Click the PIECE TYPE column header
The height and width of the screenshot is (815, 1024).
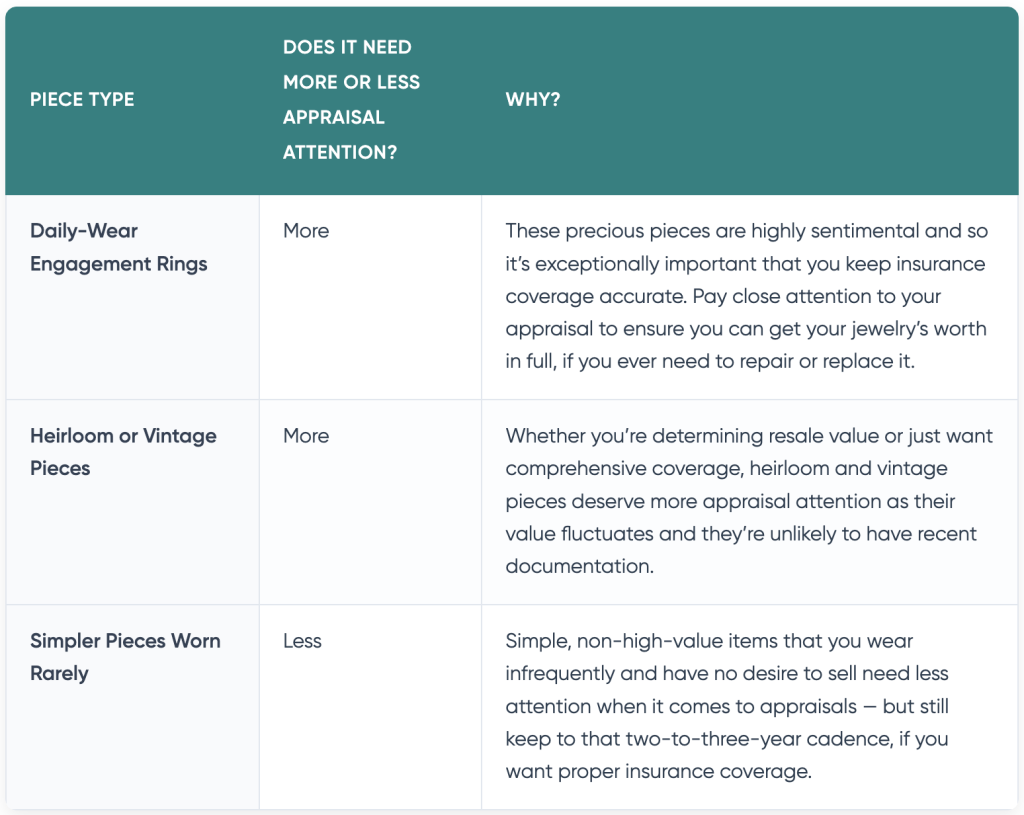[x=82, y=99]
